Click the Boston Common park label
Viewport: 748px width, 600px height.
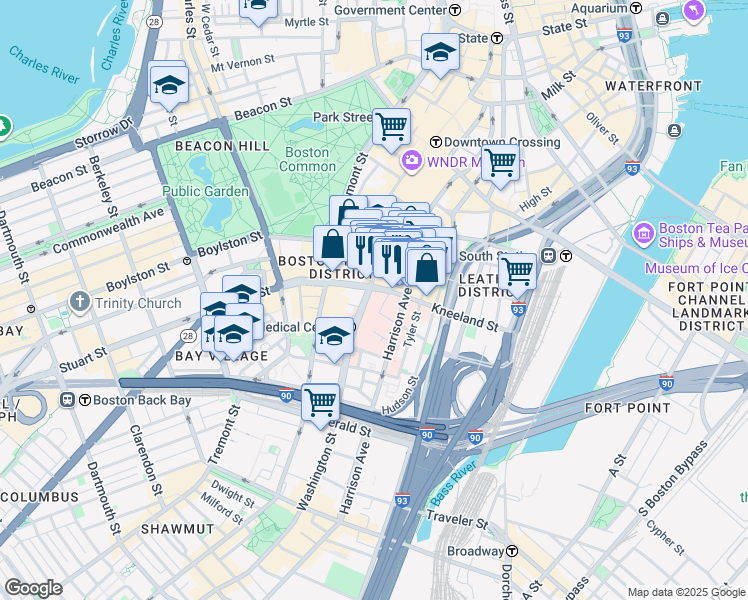(x=307, y=159)
